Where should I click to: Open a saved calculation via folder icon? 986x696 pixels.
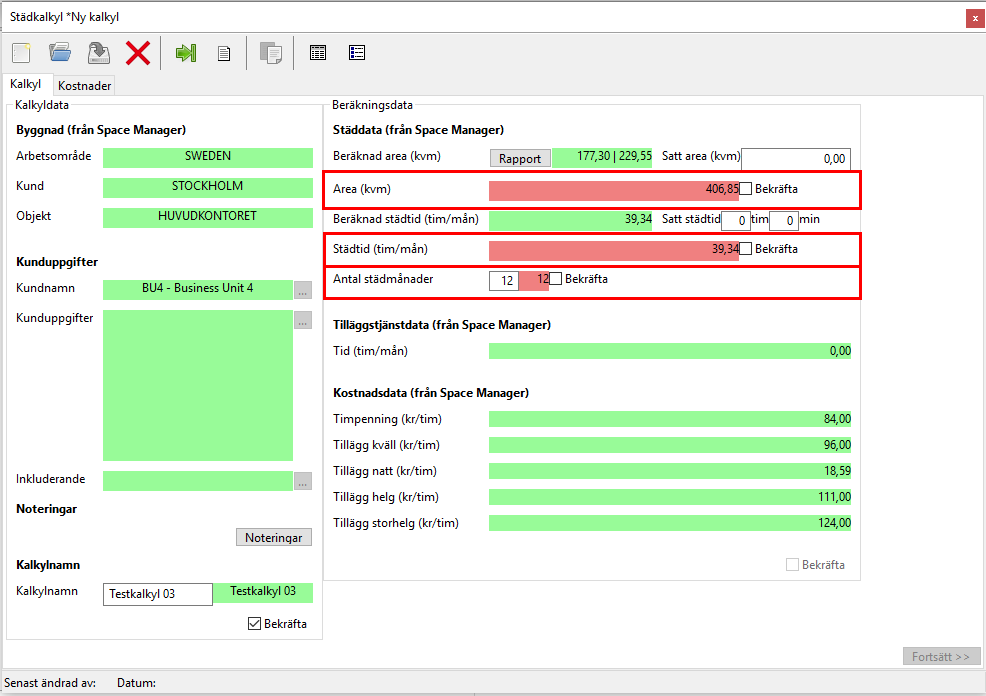click(x=60, y=53)
